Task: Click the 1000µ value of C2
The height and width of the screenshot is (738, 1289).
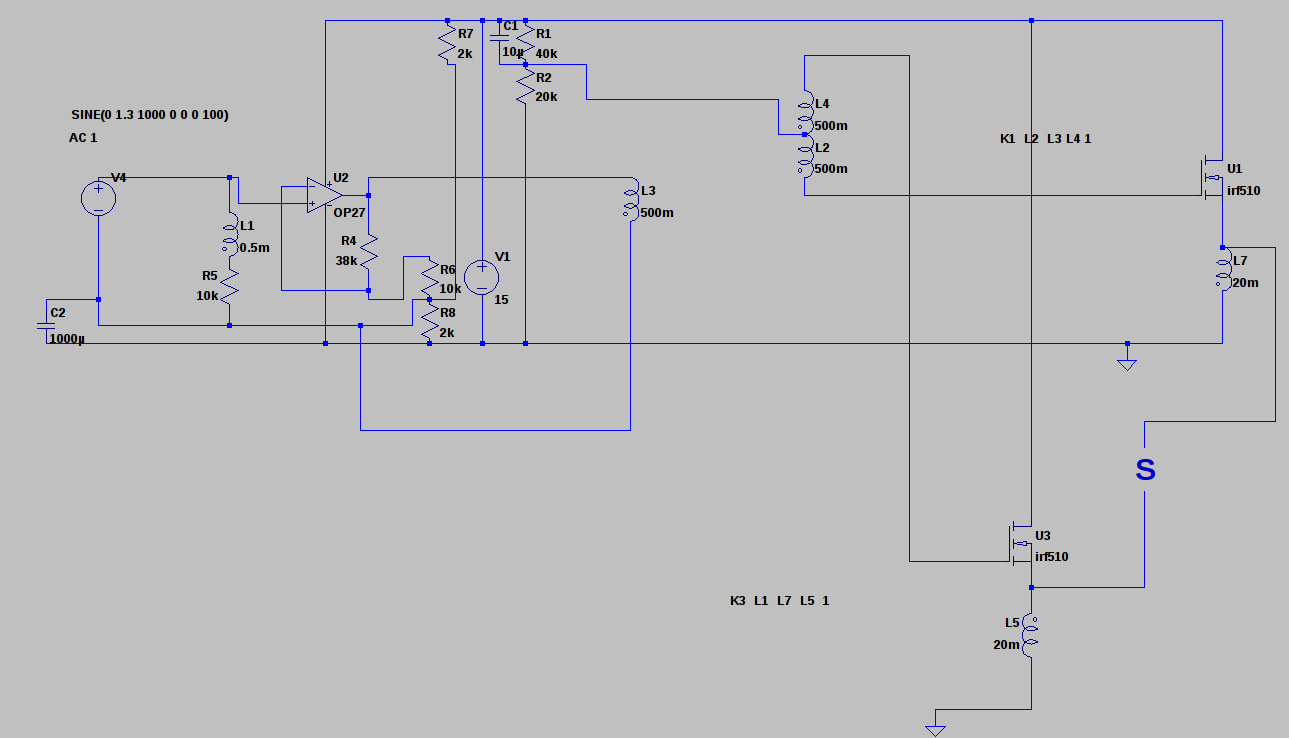Action: click(67, 340)
